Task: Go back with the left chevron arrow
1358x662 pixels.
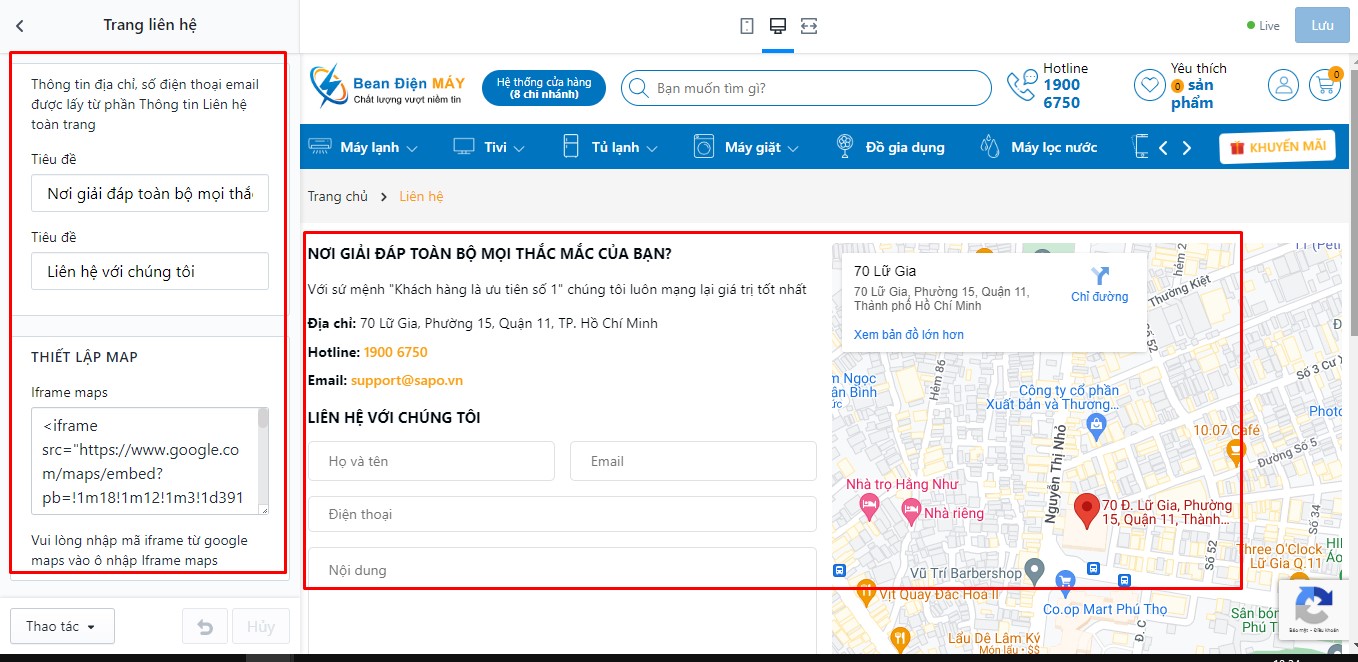Action: coord(20,26)
